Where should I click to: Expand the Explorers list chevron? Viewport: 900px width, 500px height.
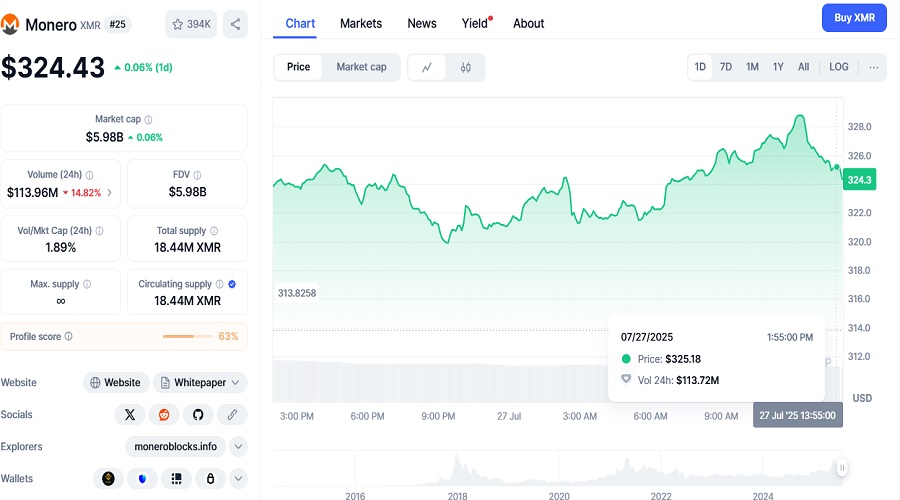[x=238, y=447]
